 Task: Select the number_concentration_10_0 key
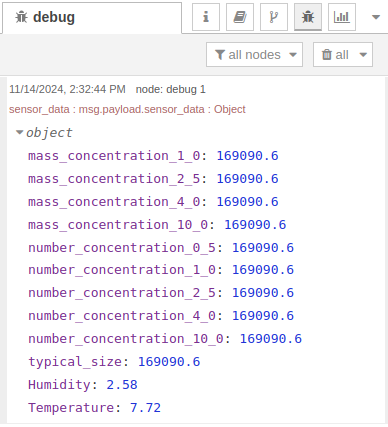[126, 339]
